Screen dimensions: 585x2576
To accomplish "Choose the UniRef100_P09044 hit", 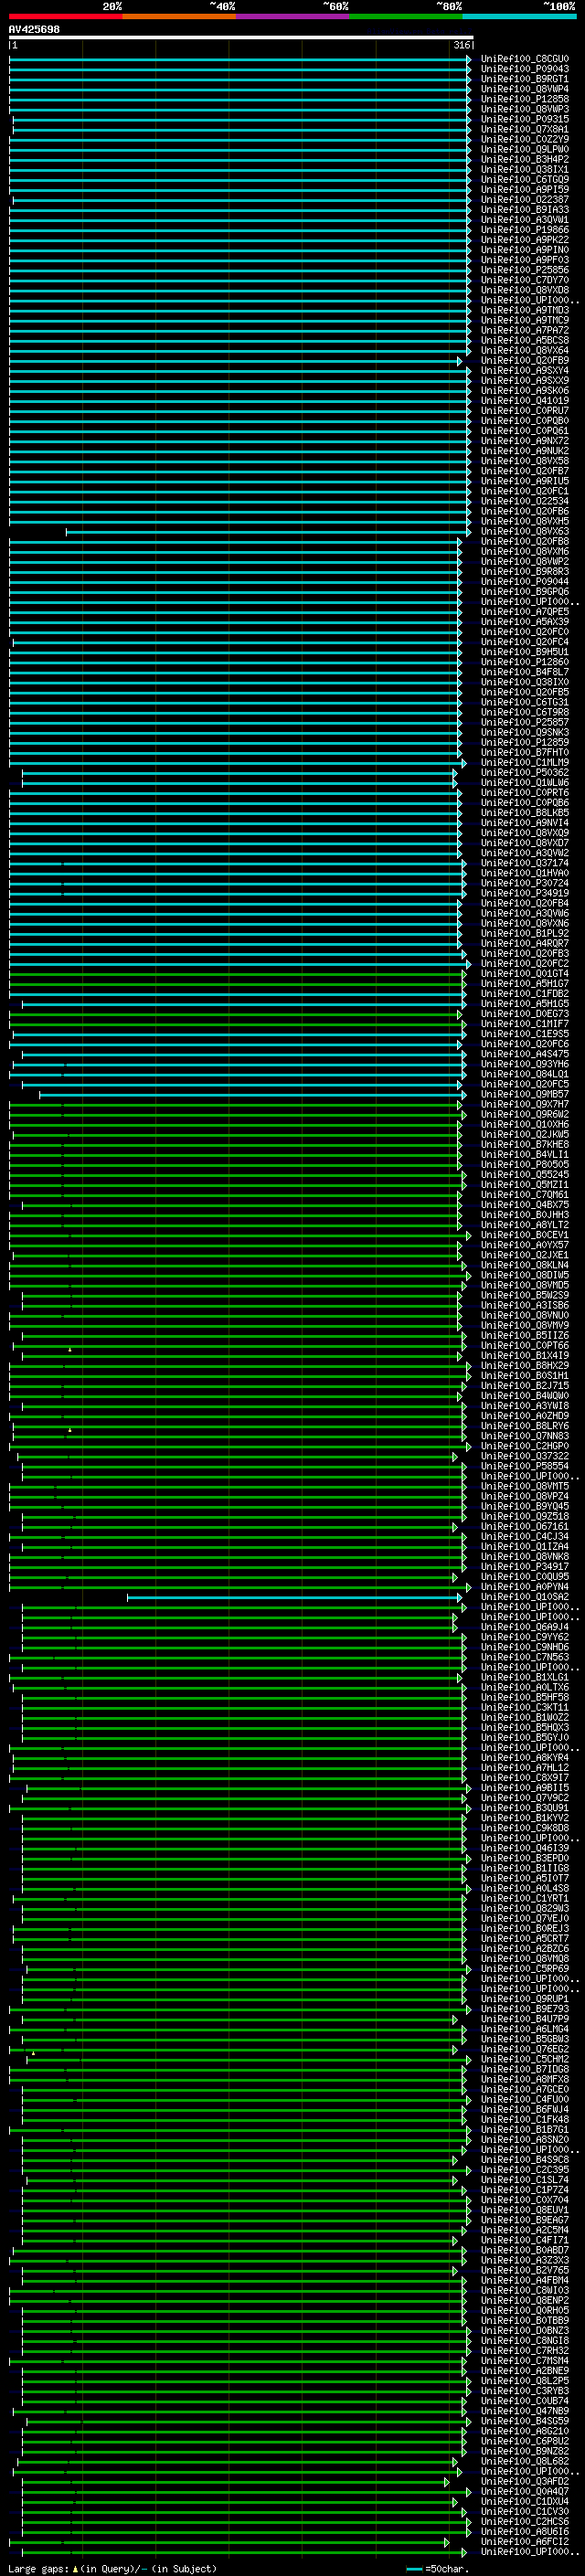I will [x=524, y=581].
